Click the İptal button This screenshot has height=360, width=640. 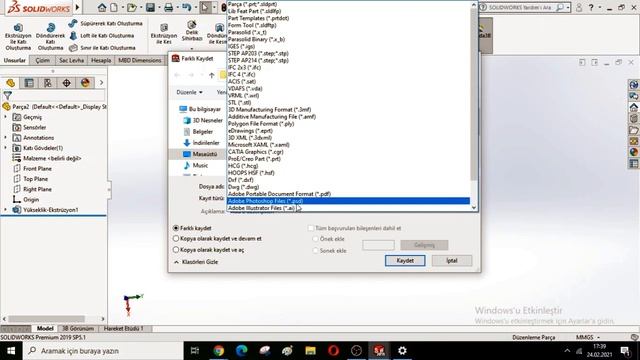(452, 260)
